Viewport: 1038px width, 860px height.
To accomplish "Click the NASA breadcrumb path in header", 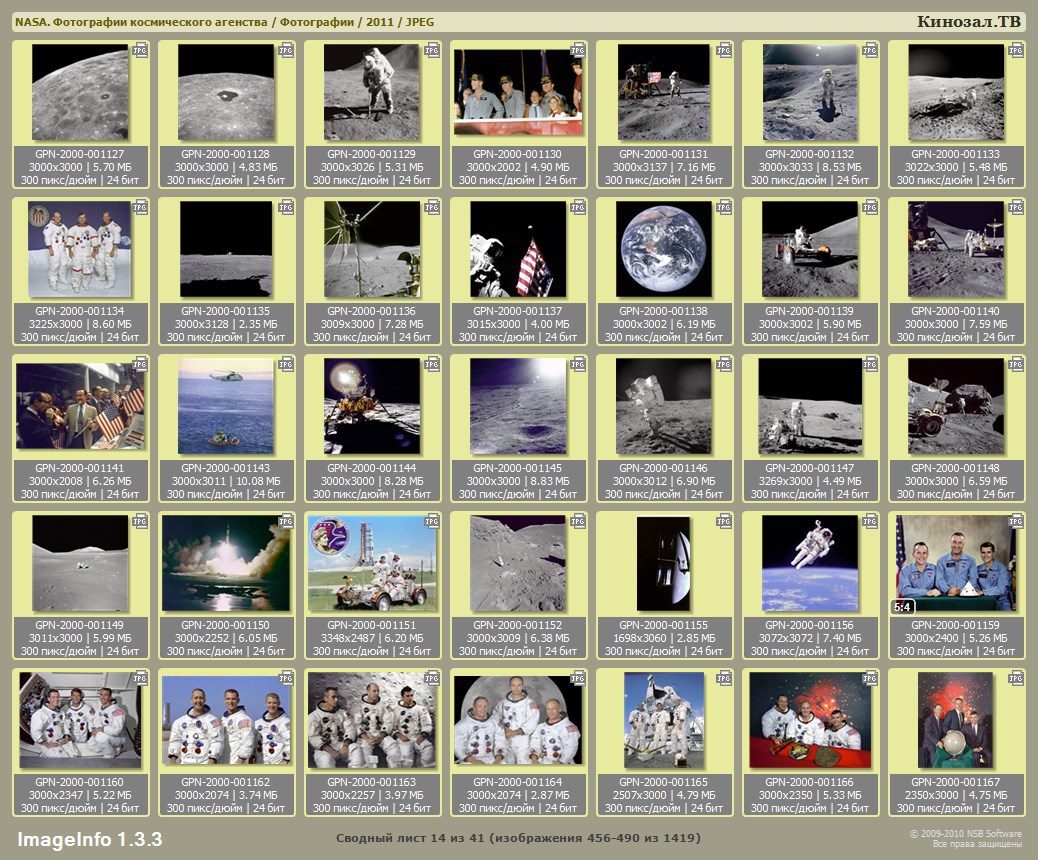I will [217, 22].
